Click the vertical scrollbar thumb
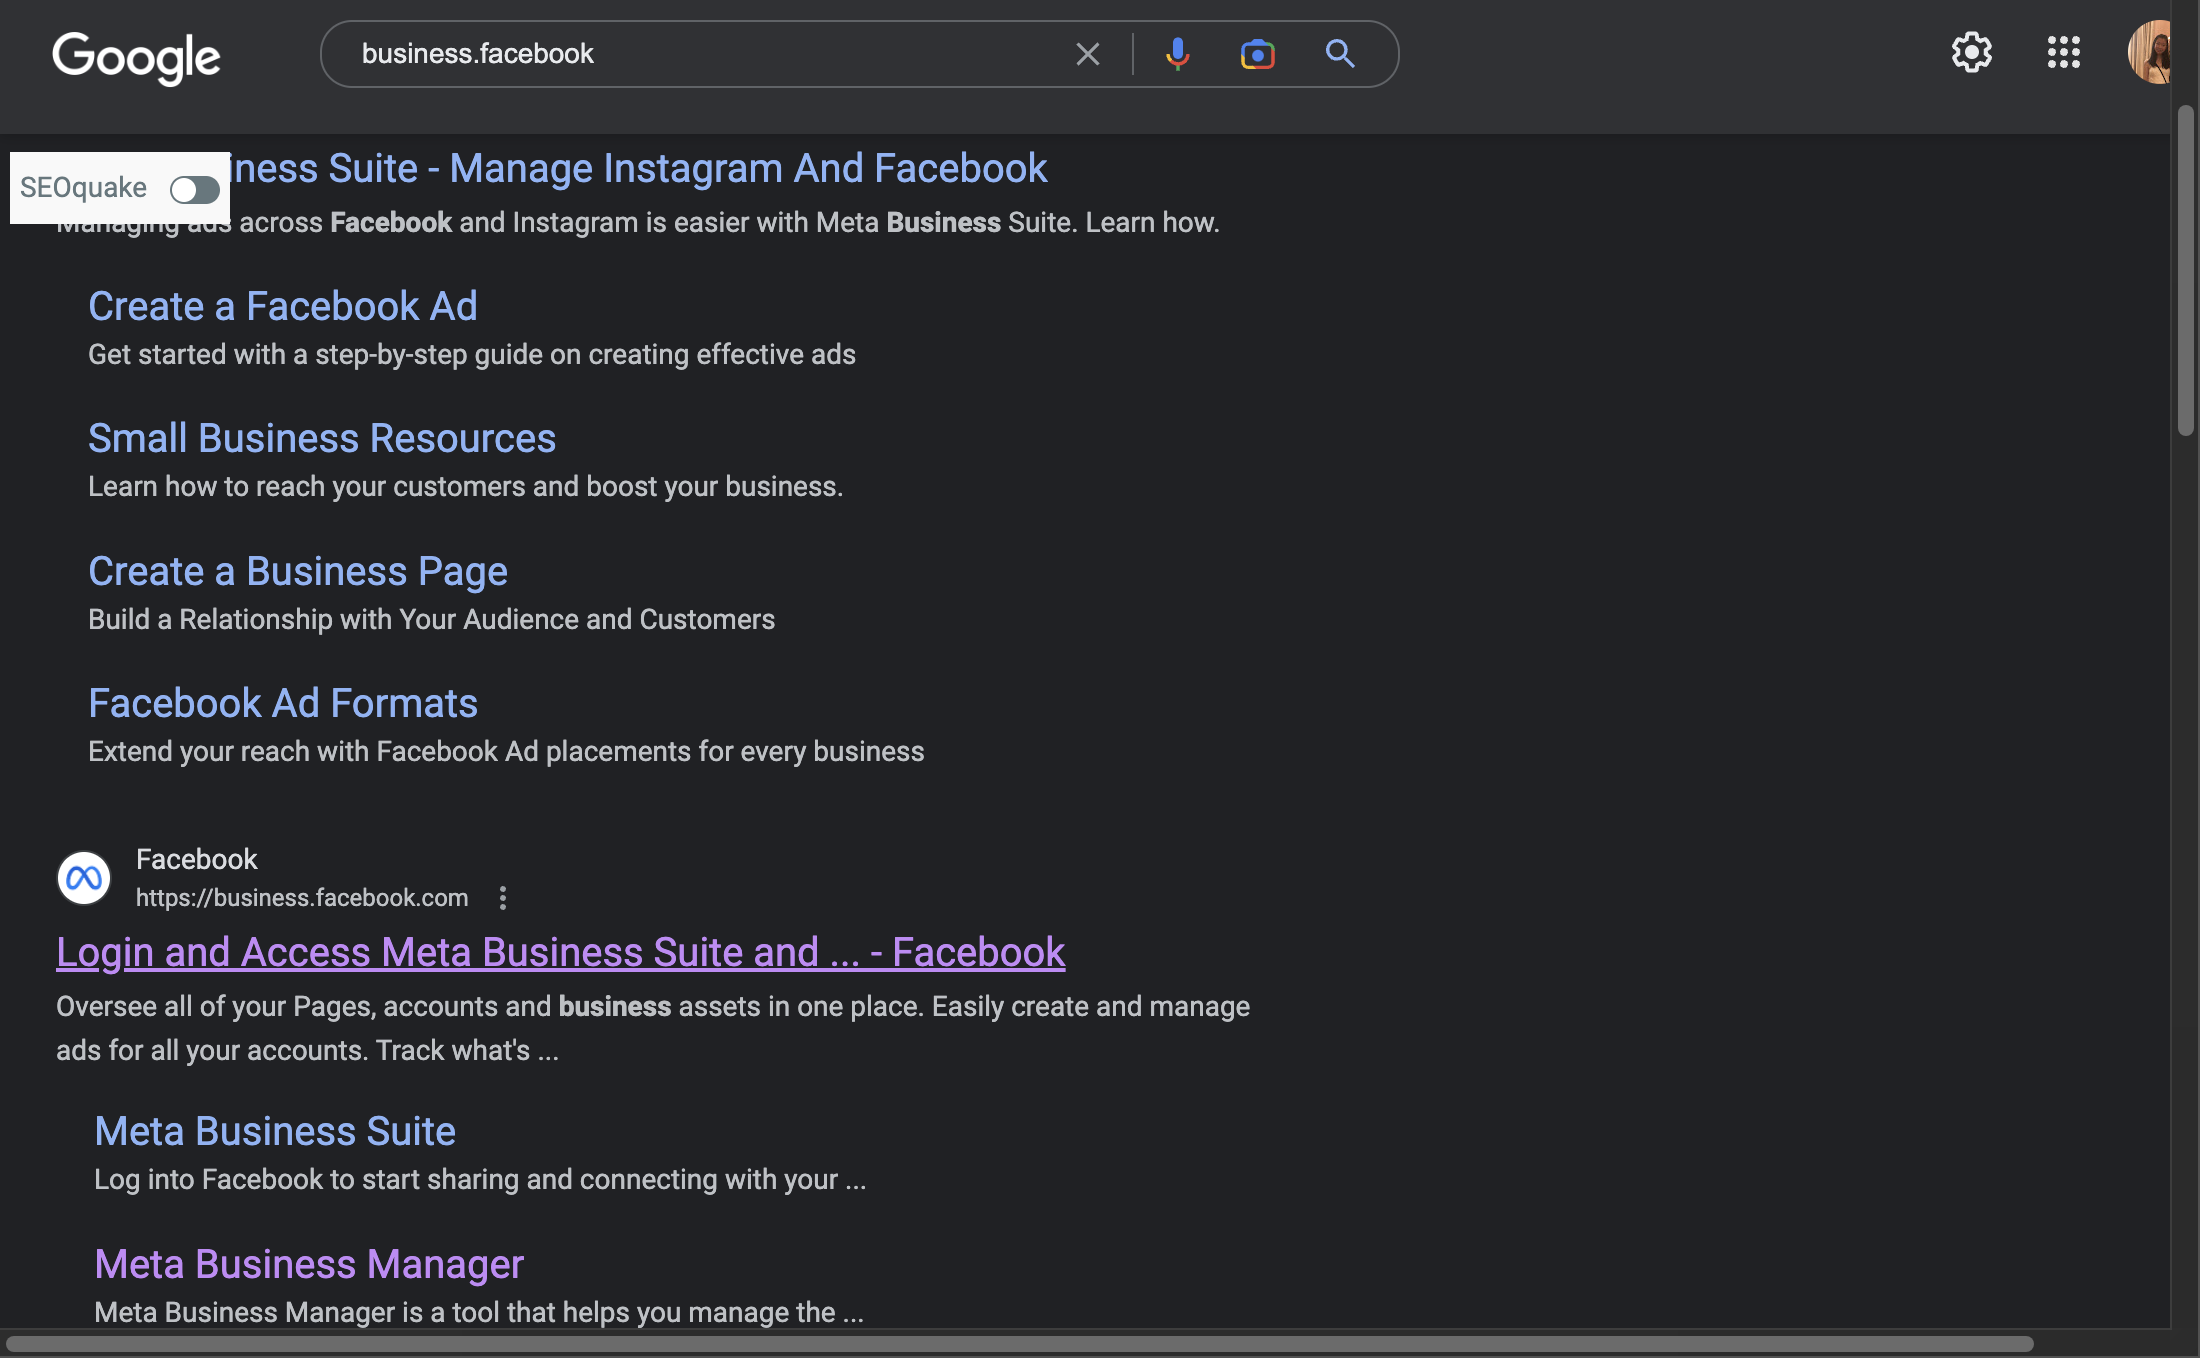 (x=2185, y=270)
